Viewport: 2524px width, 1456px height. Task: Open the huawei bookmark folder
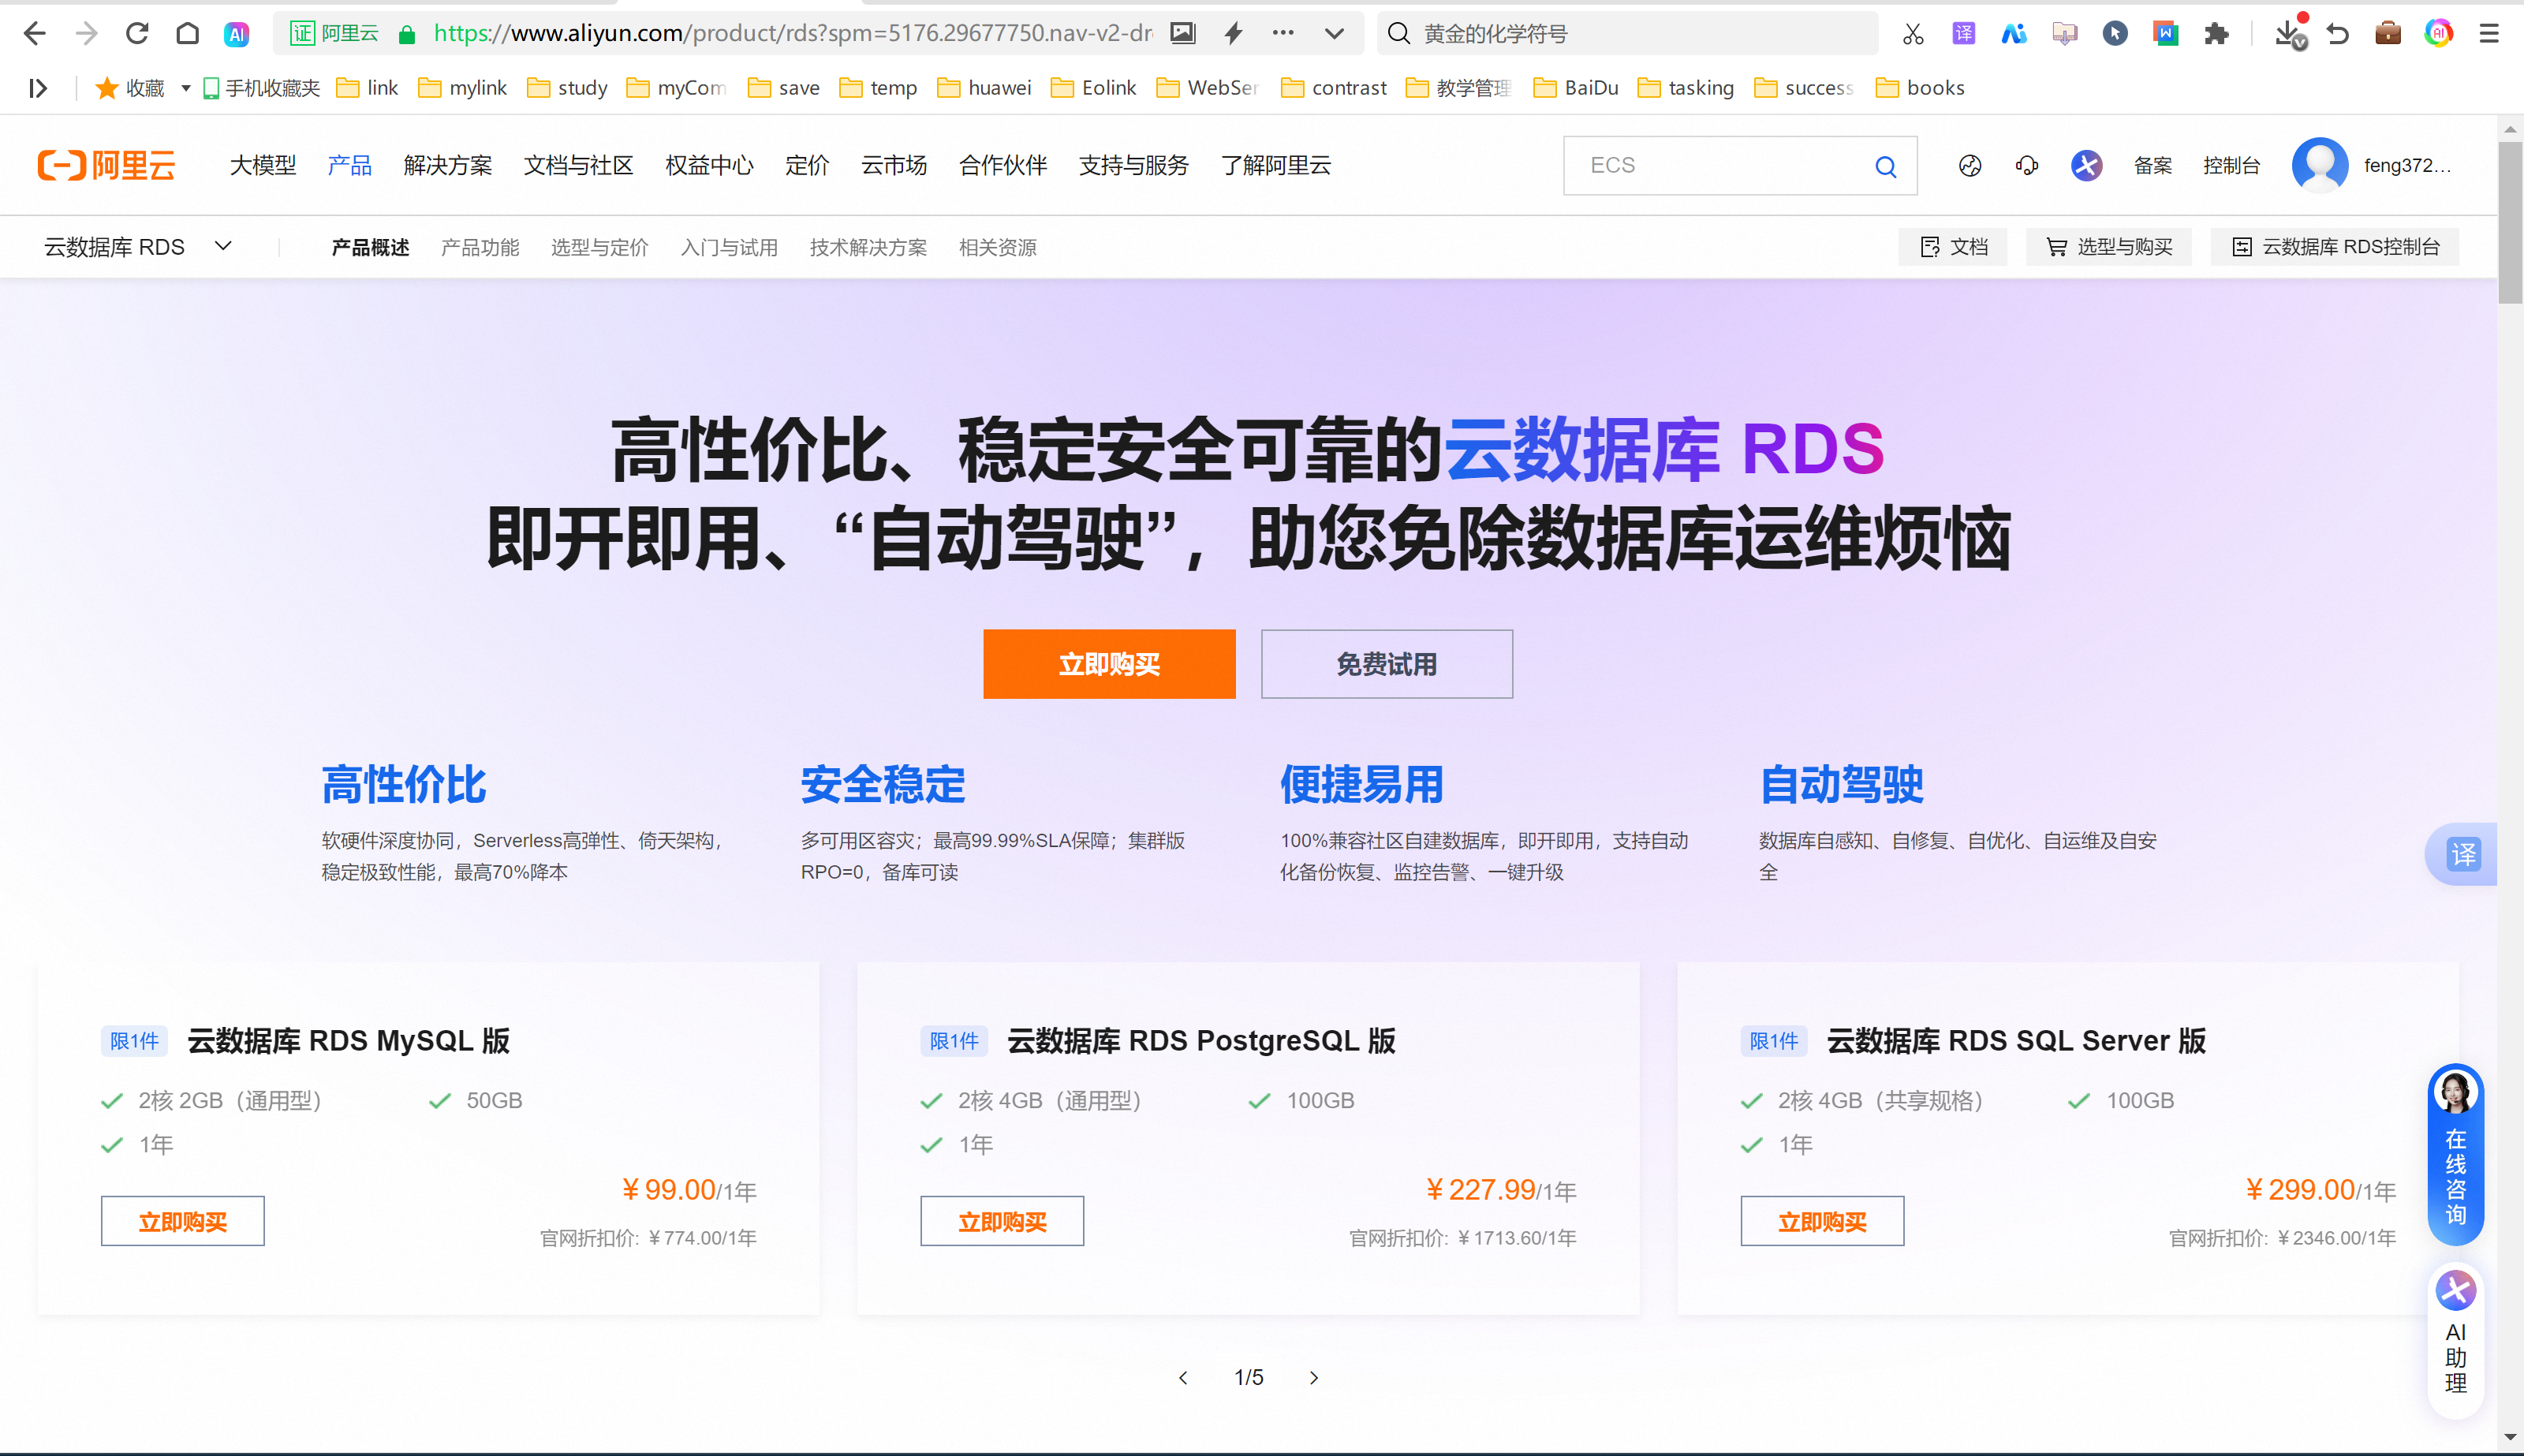[x=984, y=88]
